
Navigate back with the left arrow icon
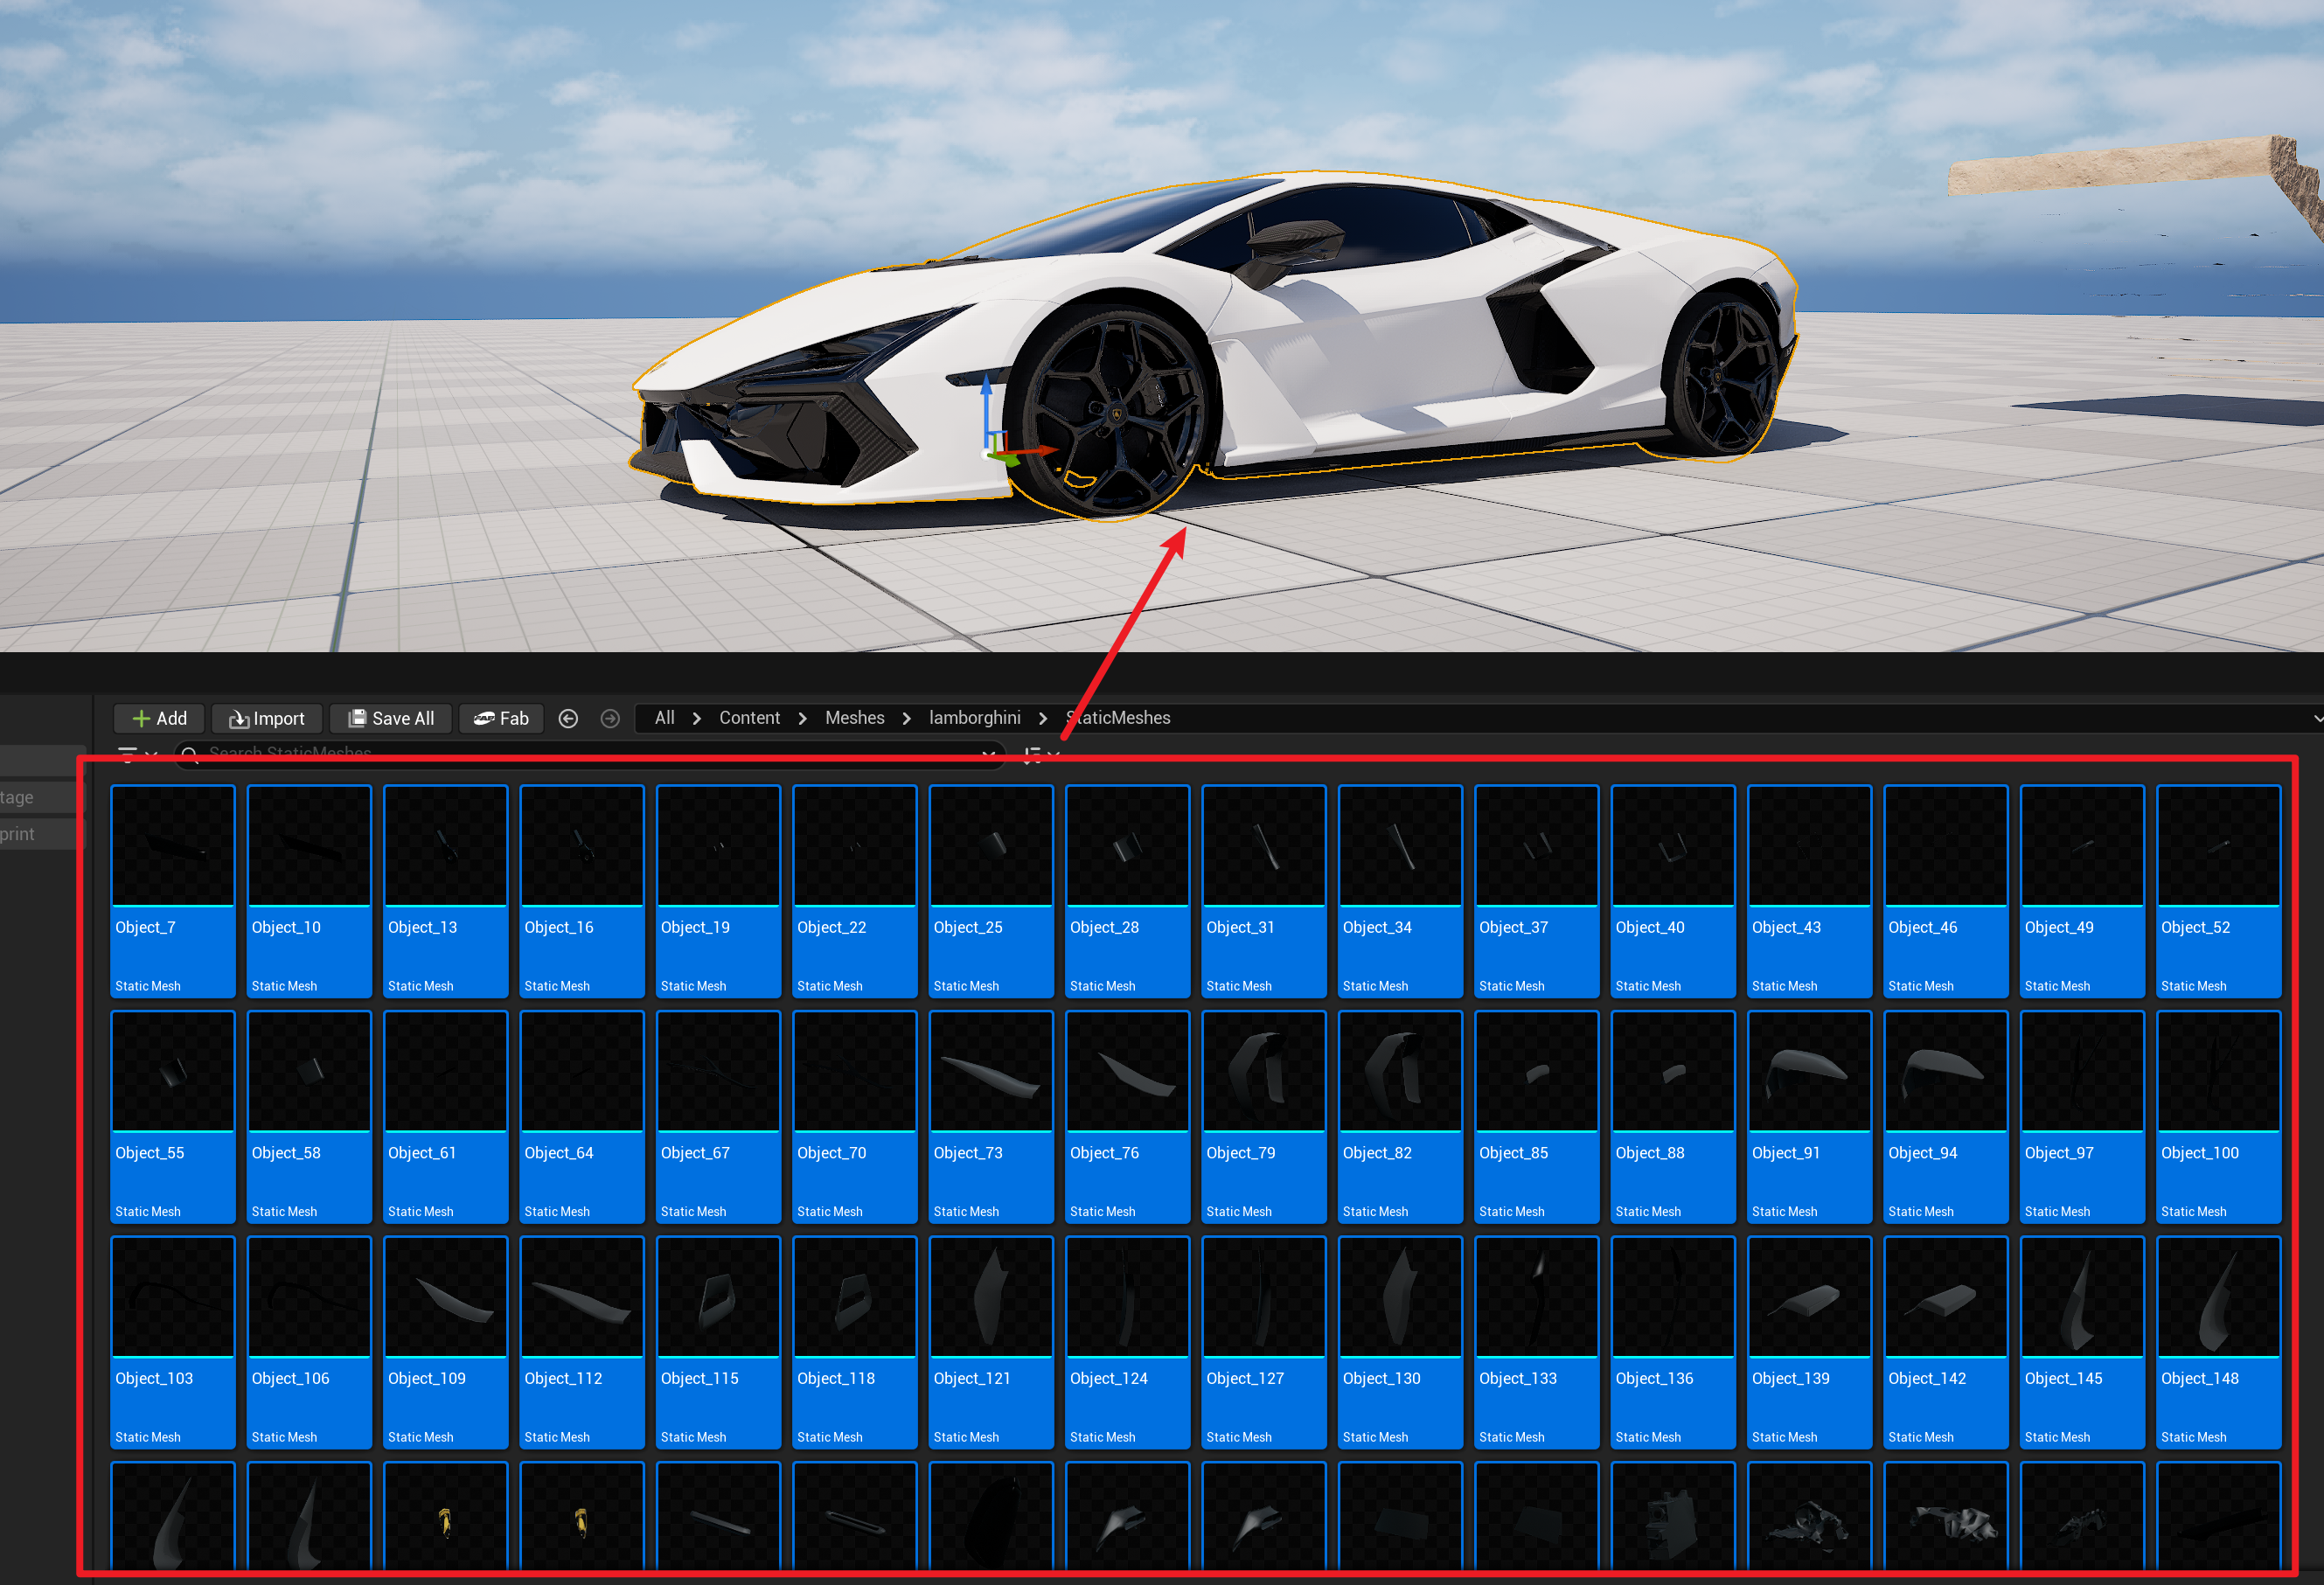(568, 718)
